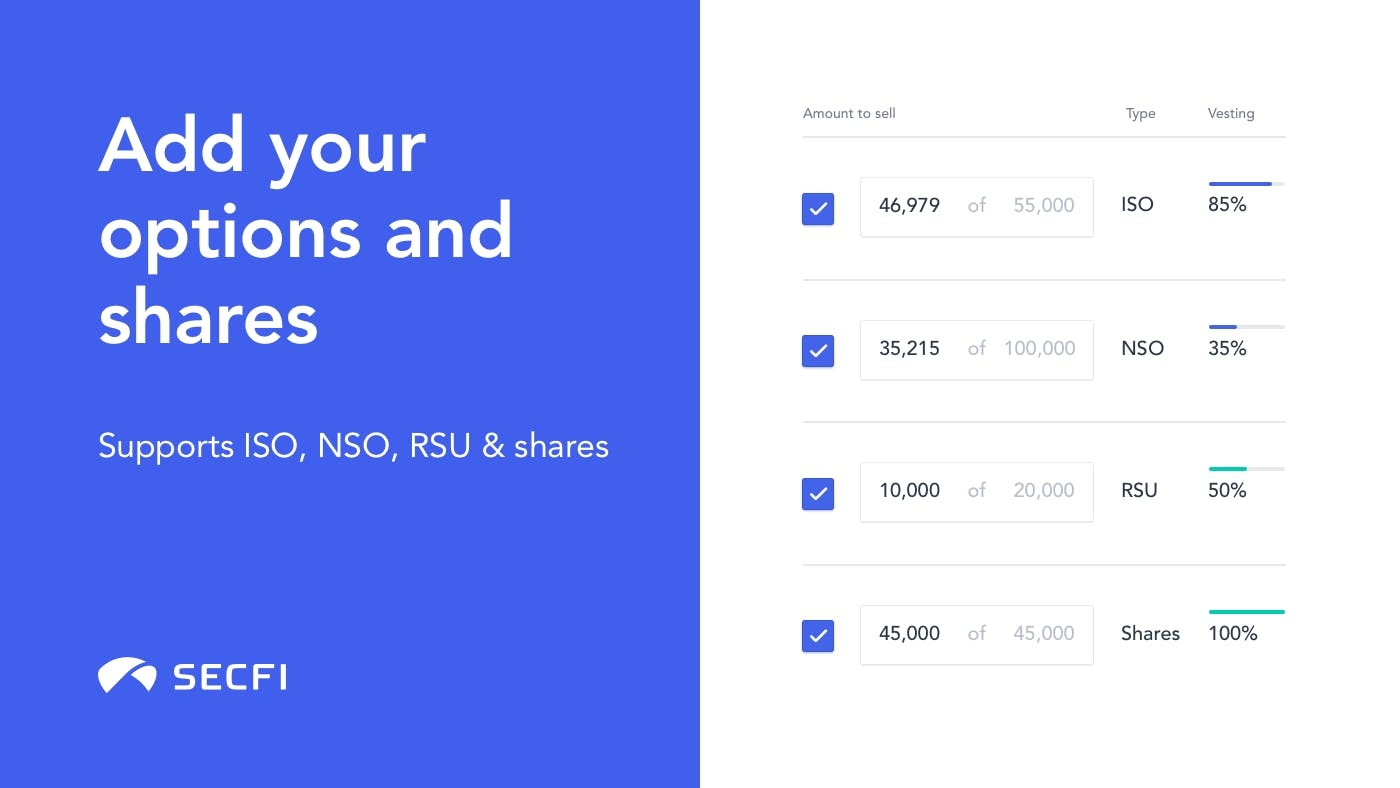Click the RSU 50% vesting bar
This screenshot has width=1400, height=788.
click(1247, 469)
